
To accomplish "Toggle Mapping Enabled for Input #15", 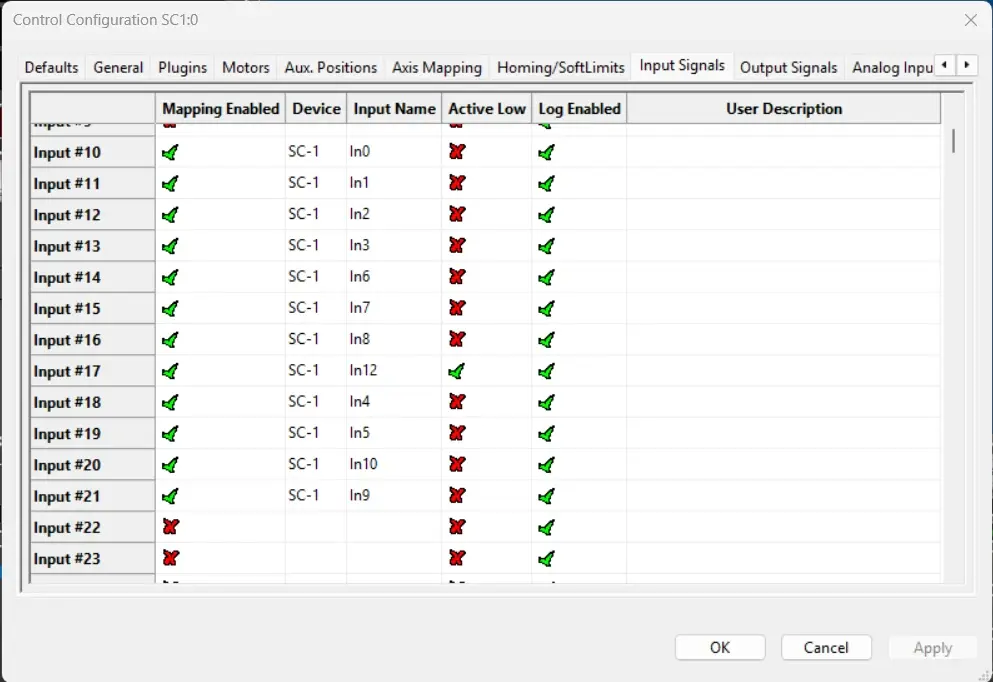I will coord(170,308).
